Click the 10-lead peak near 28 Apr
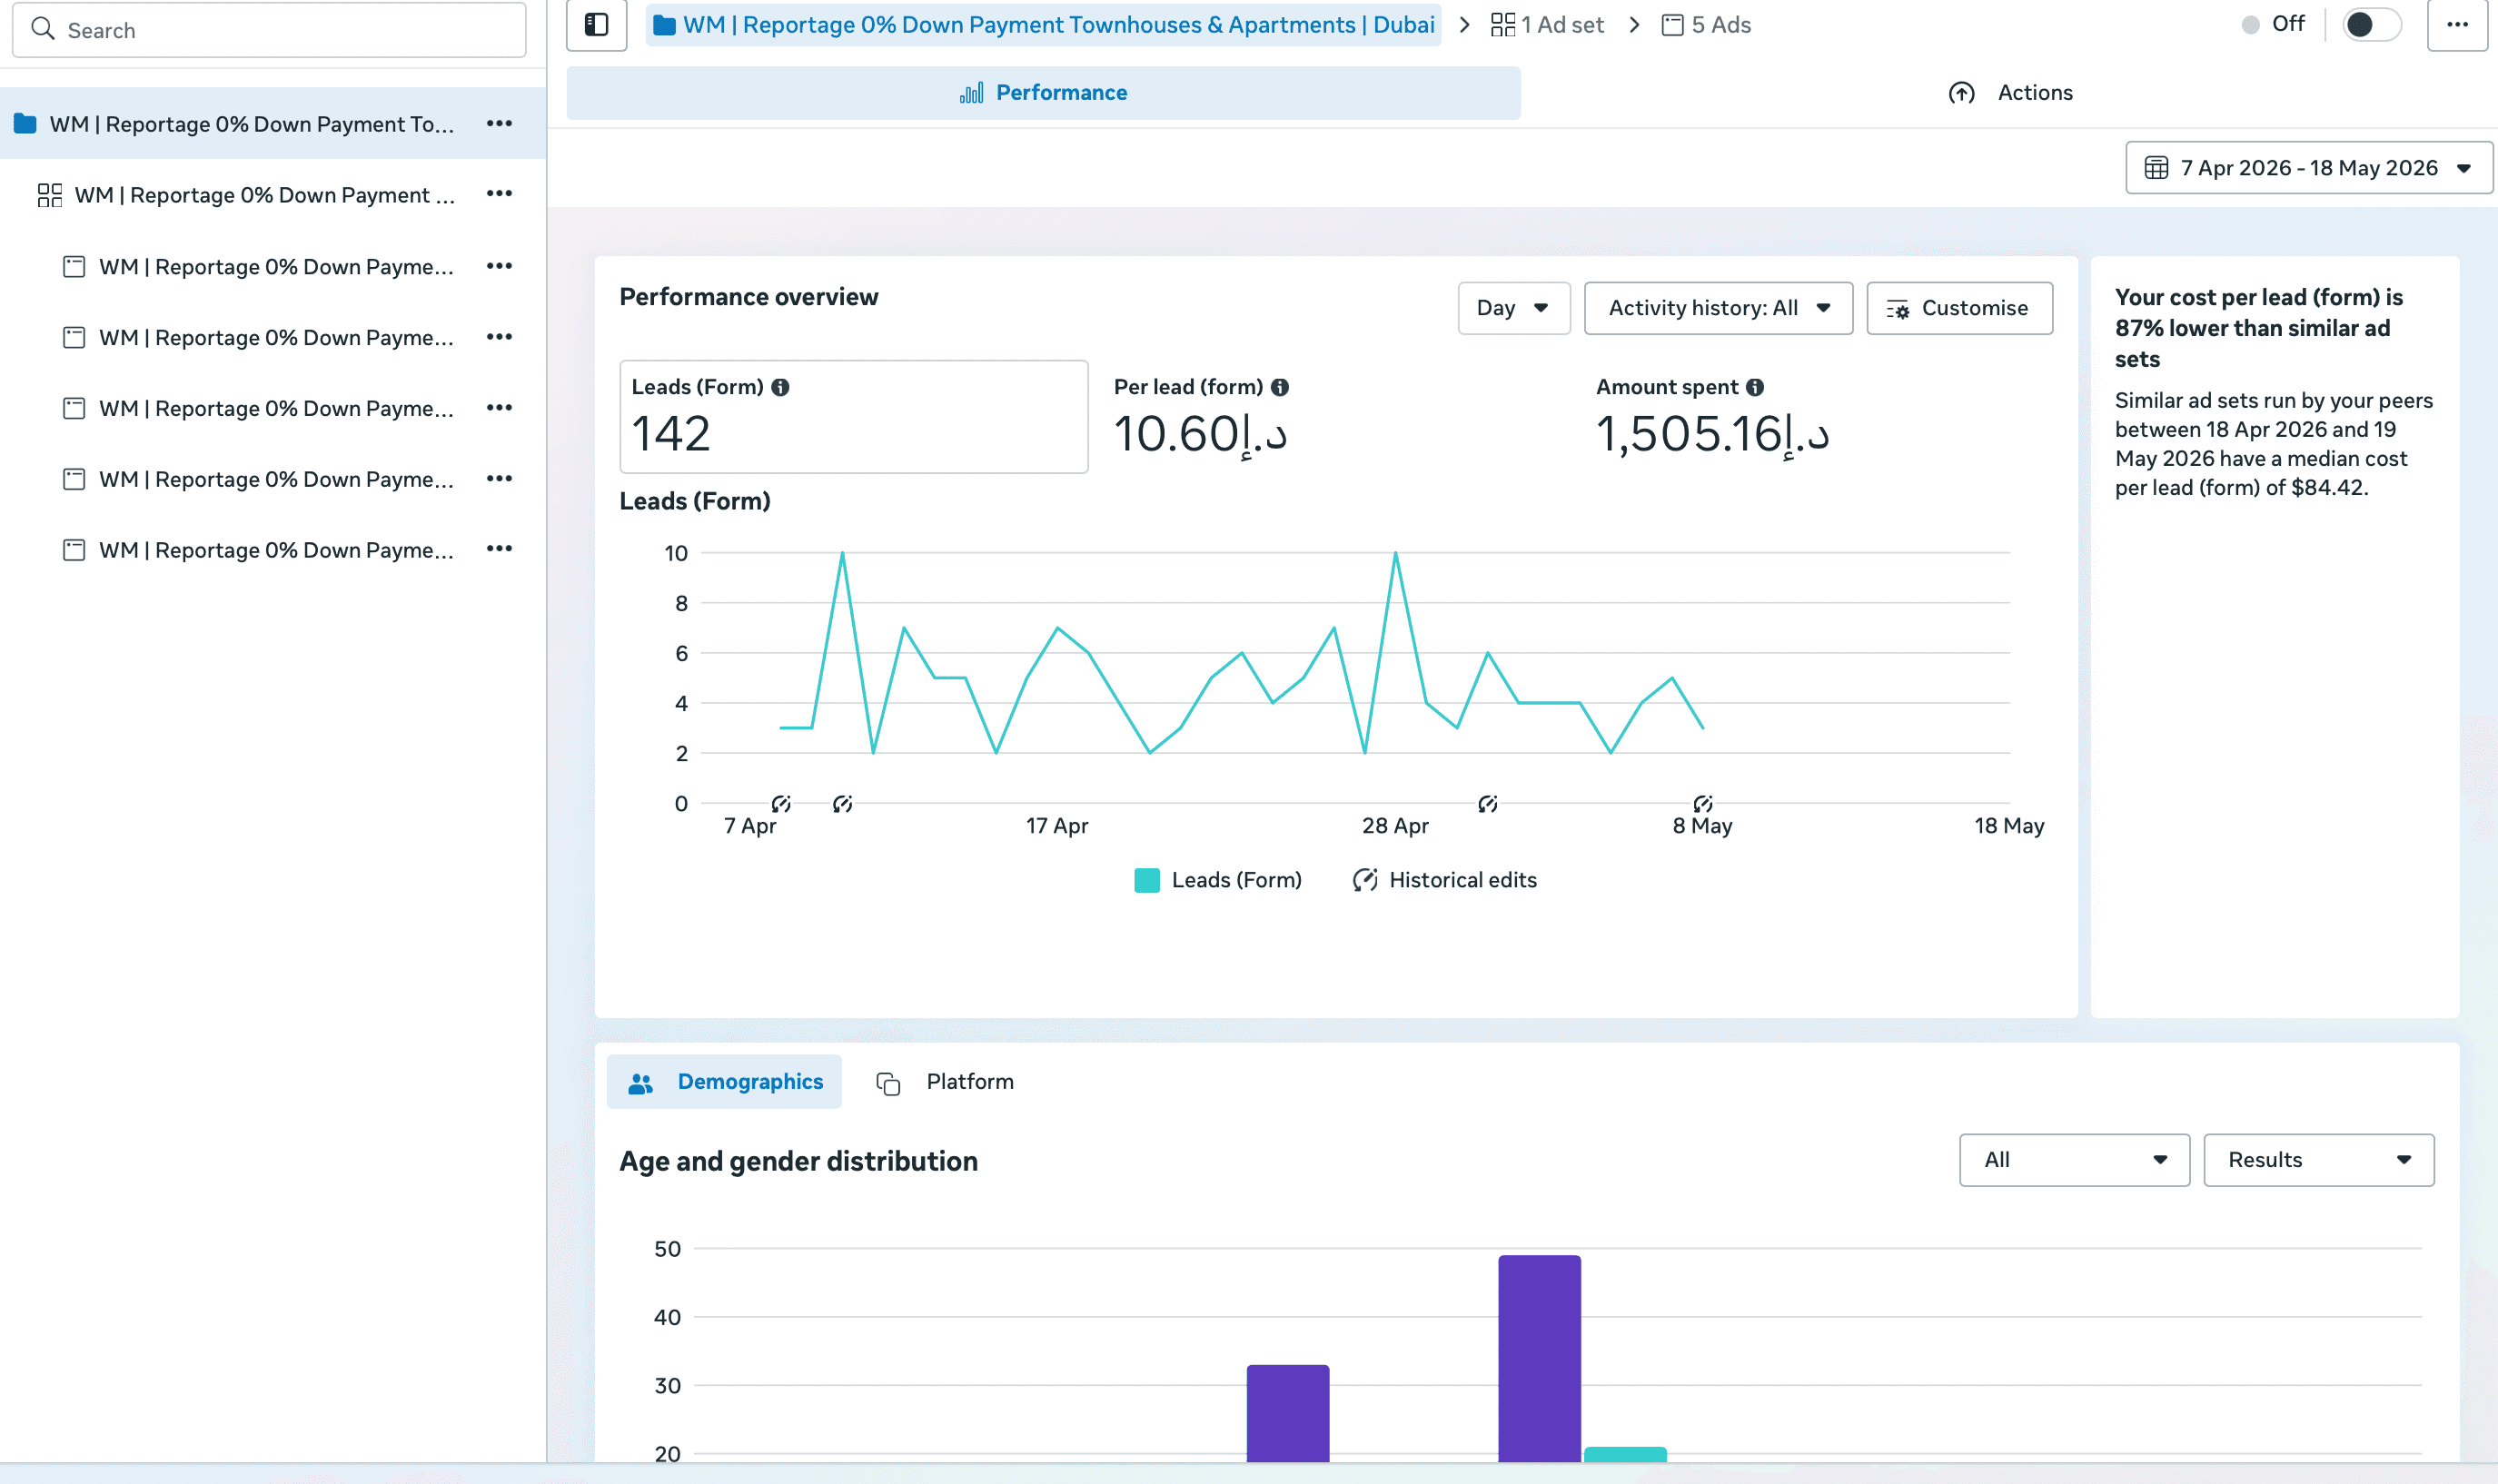Image resolution: width=2498 pixels, height=1484 pixels. (1396, 553)
